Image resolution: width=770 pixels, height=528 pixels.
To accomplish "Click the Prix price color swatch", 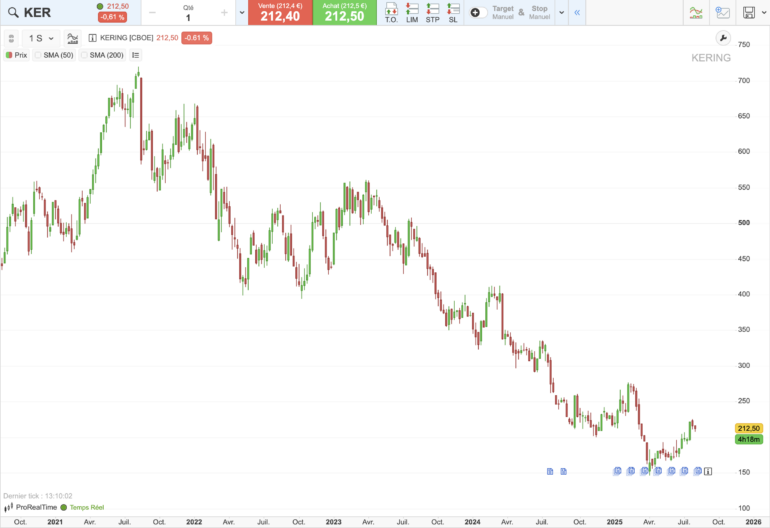I will pyautogui.click(x=8, y=55).
